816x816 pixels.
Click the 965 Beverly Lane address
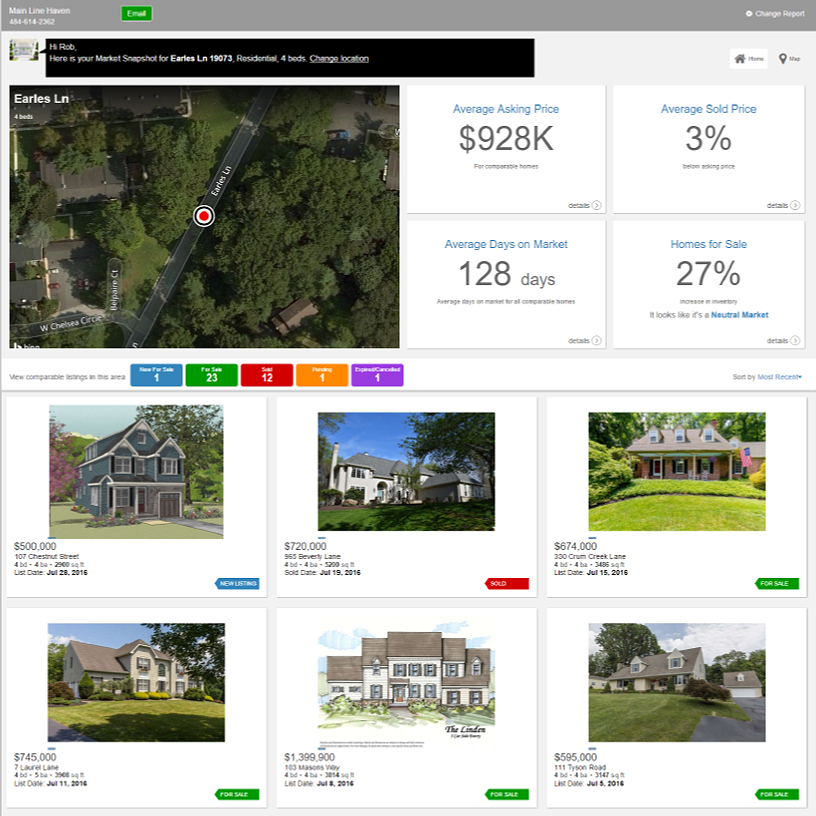[312, 556]
